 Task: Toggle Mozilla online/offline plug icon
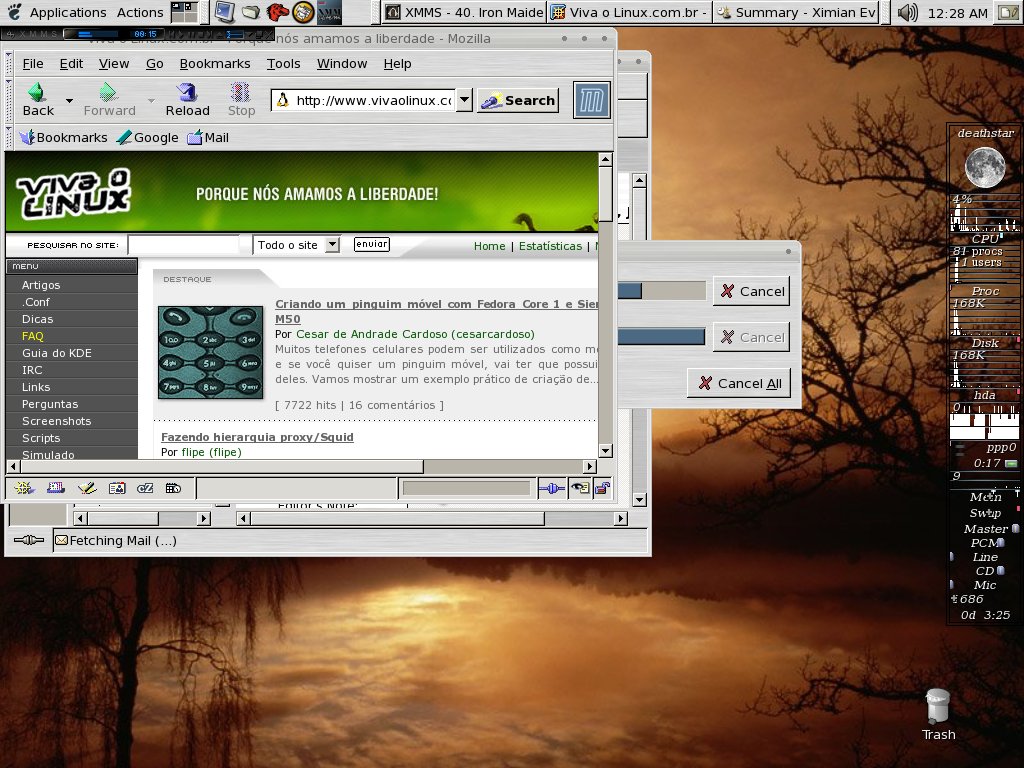click(x=552, y=488)
